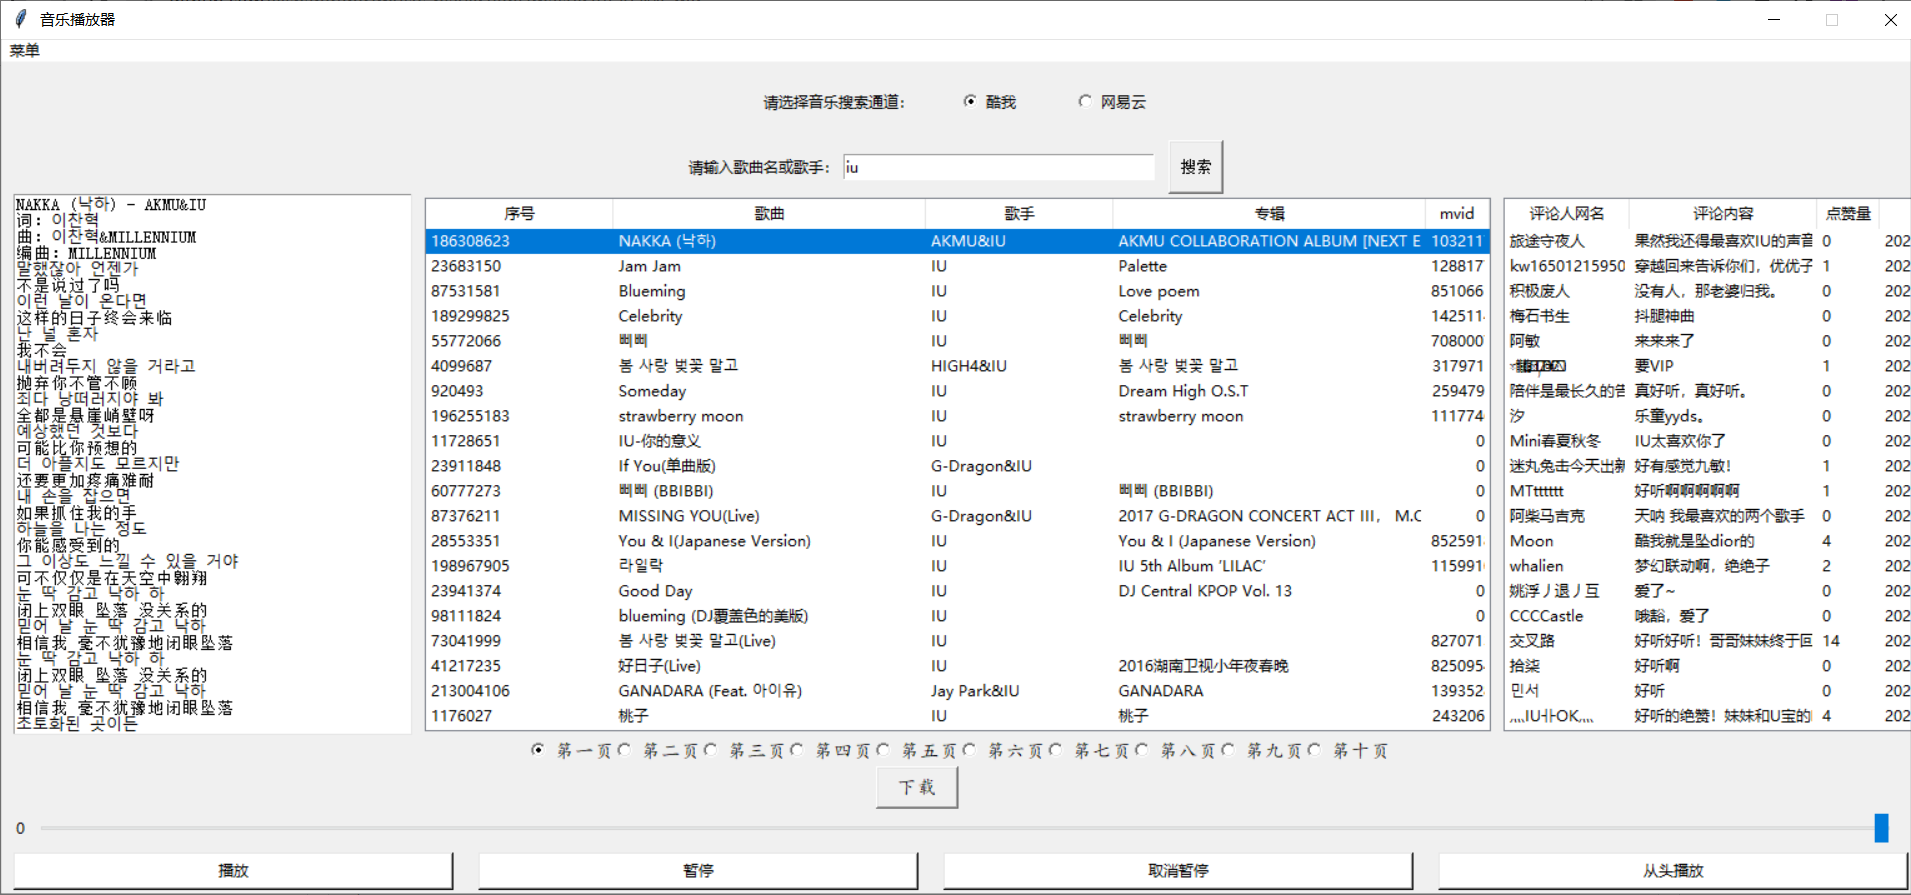Select the 第五页 page radio button

point(917,750)
